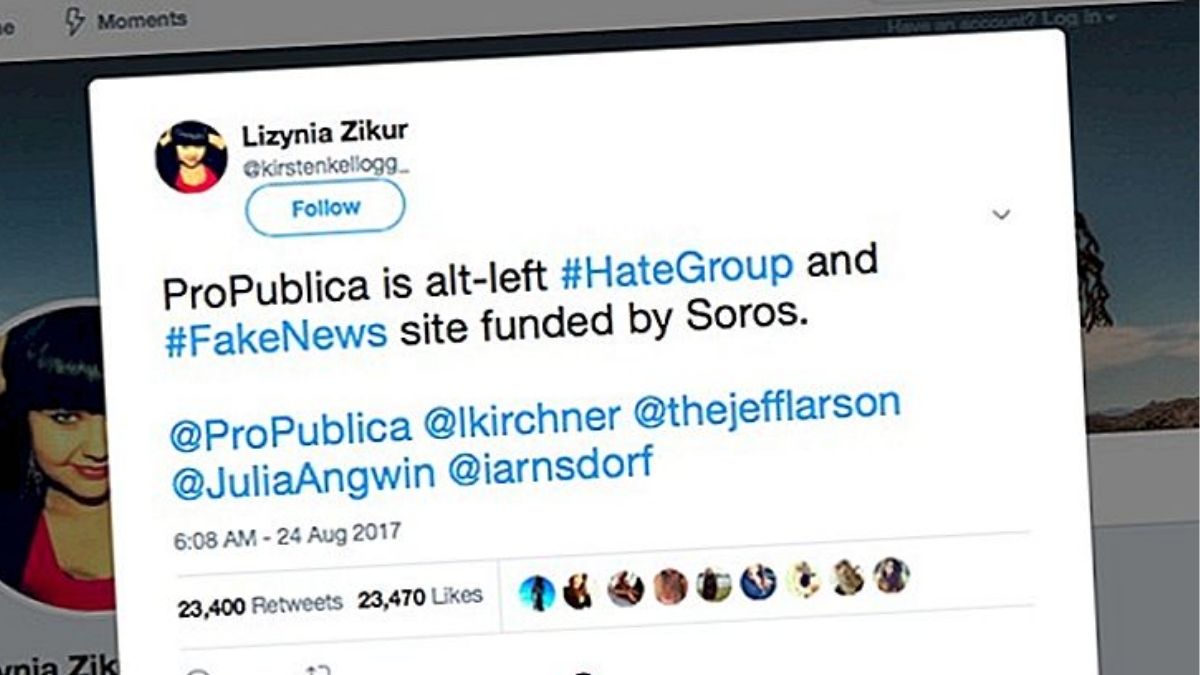Click the Lizynia Zikur display name
Viewport: 1200px width, 675px height.
coord(325,132)
